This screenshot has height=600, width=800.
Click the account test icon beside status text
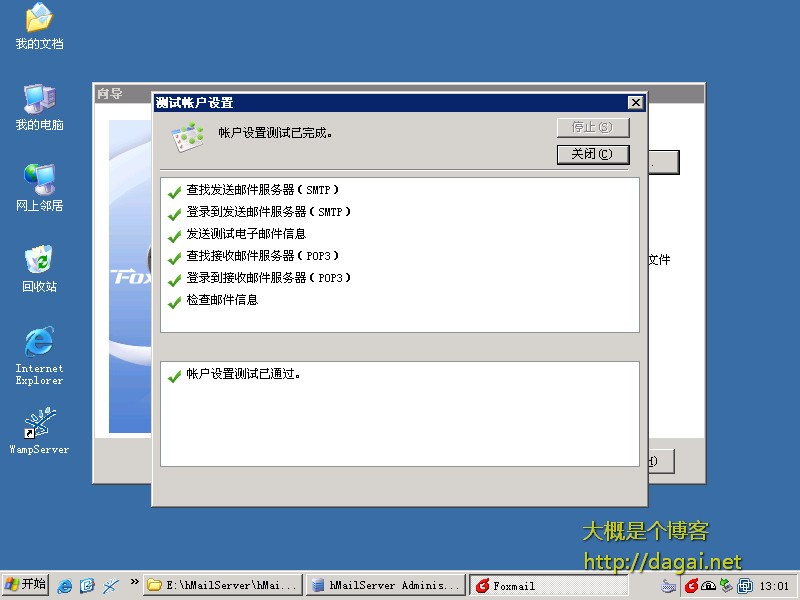point(187,137)
